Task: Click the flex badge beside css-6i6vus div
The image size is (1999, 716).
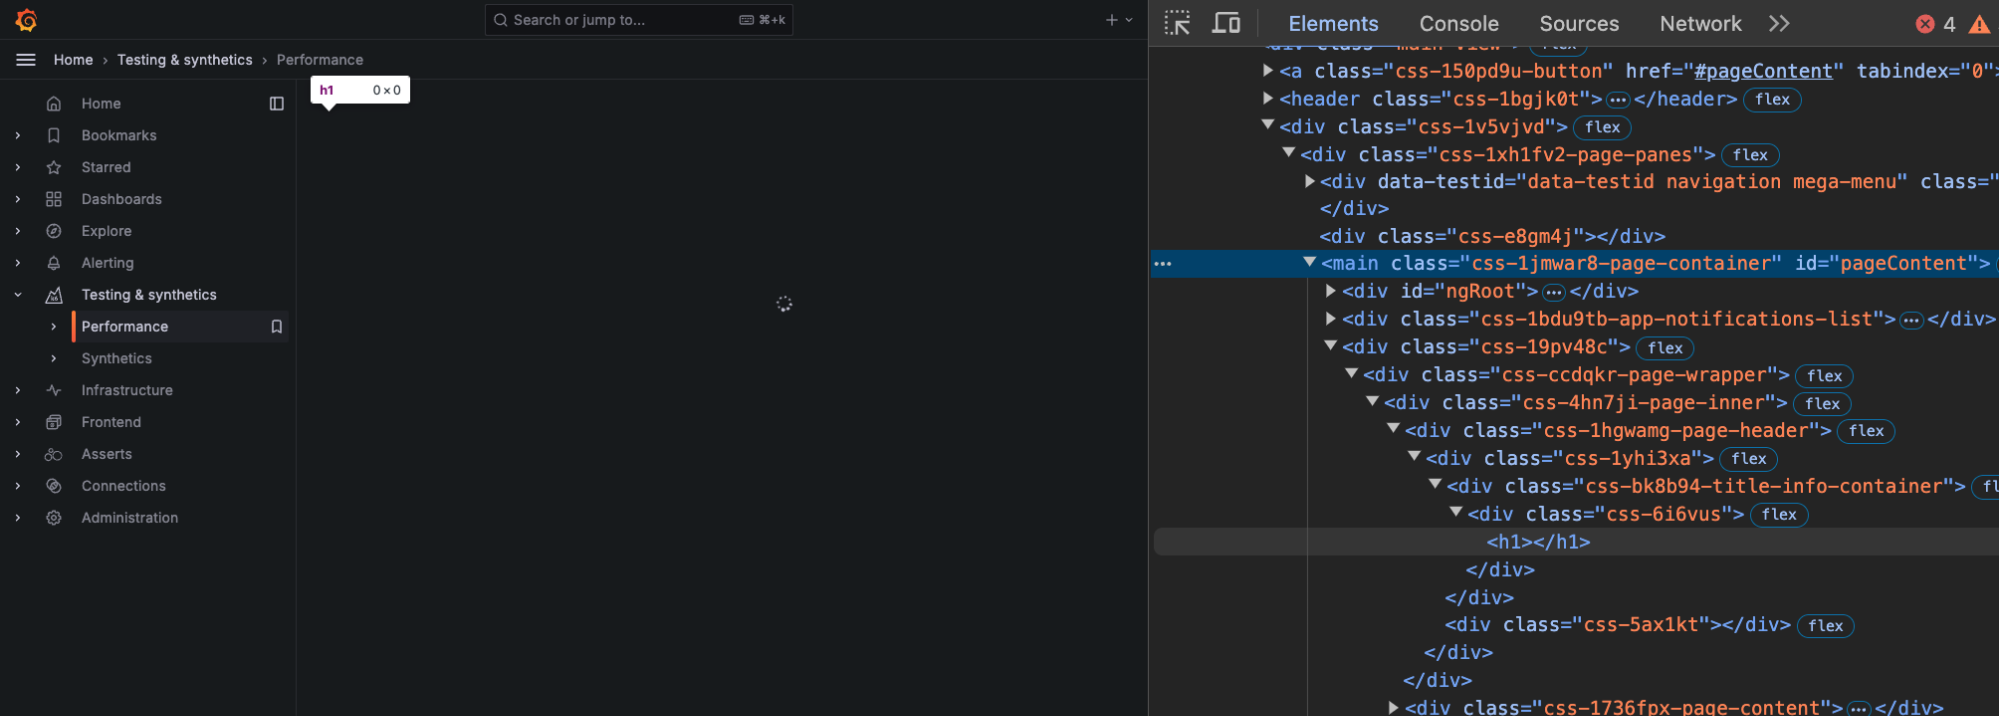Action: 1779,515
